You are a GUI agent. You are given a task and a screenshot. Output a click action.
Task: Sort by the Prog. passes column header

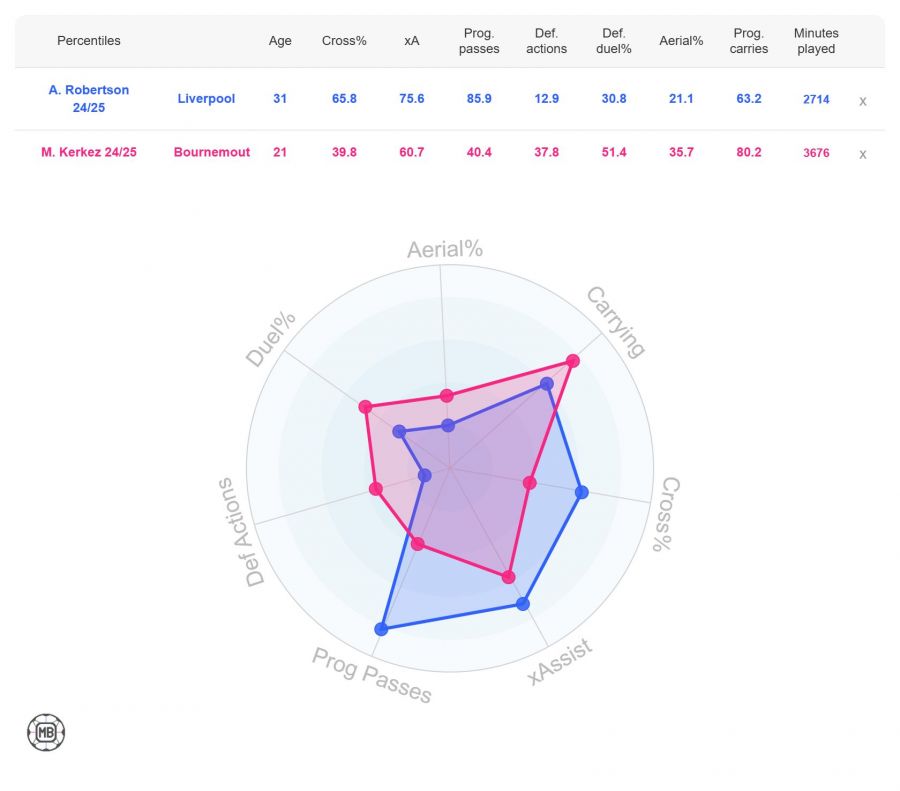pos(479,41)
